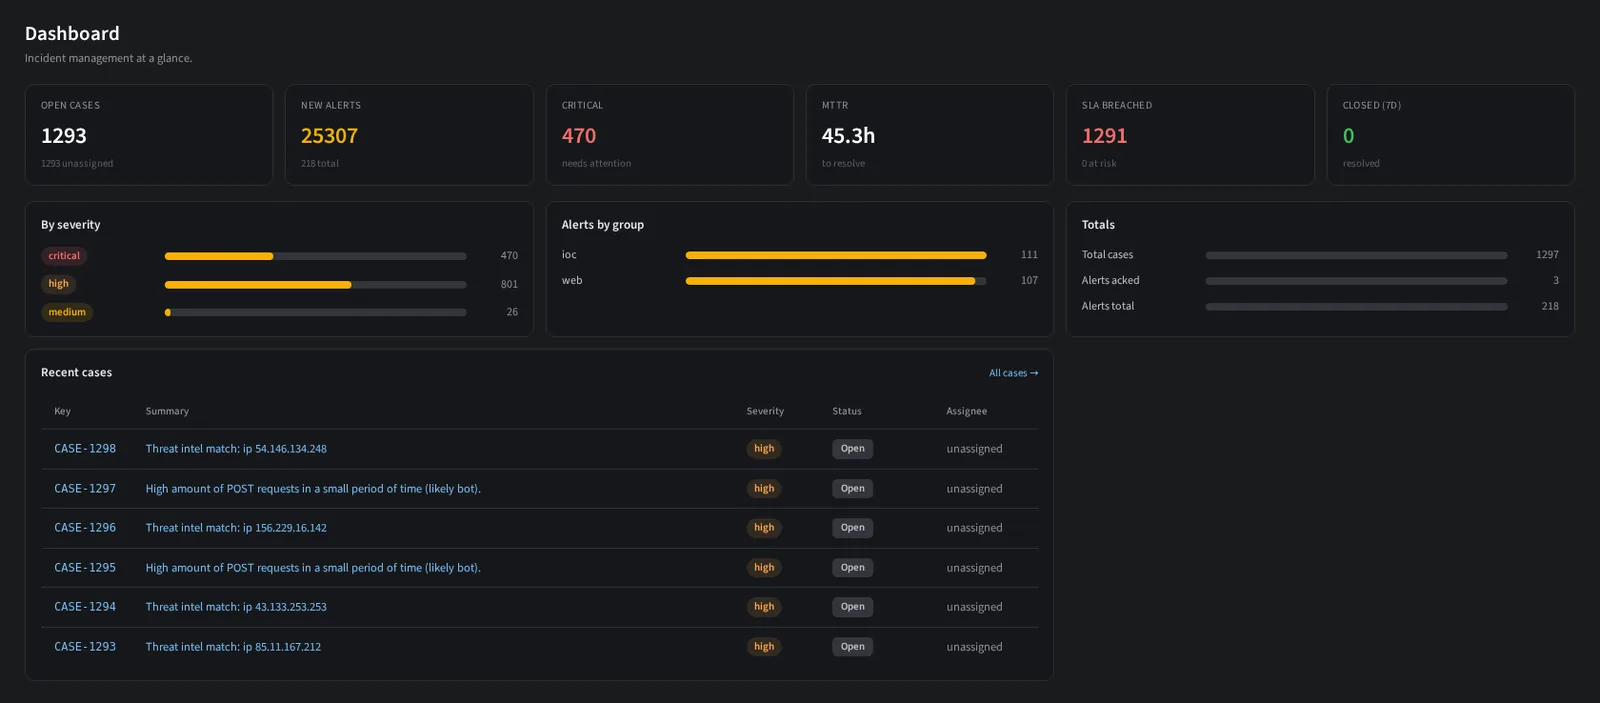Viewport: 1600px width, 703px height.
Task: Open case CASE-1293
Action: (85, 647)
